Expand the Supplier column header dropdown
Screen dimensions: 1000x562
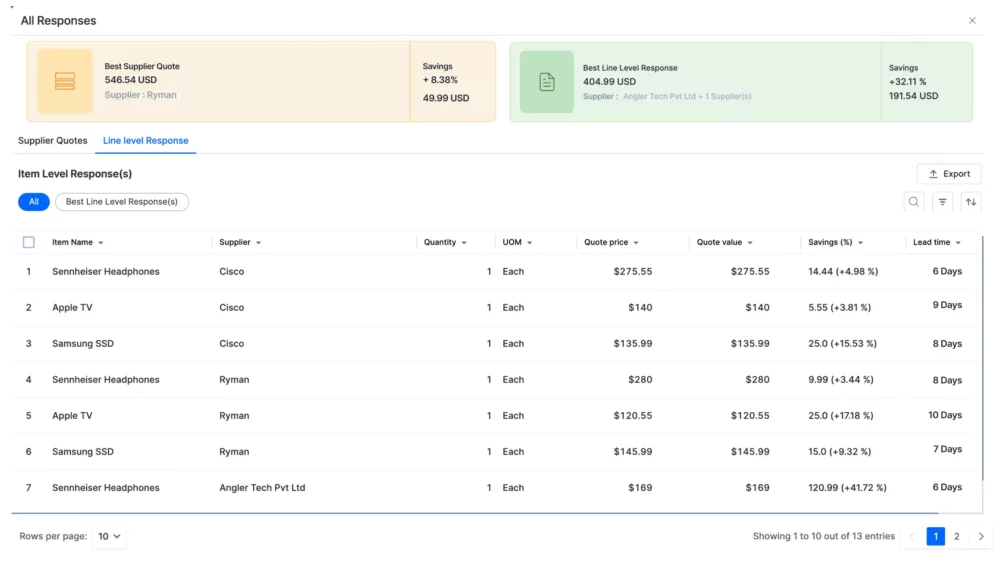(258, 243)
